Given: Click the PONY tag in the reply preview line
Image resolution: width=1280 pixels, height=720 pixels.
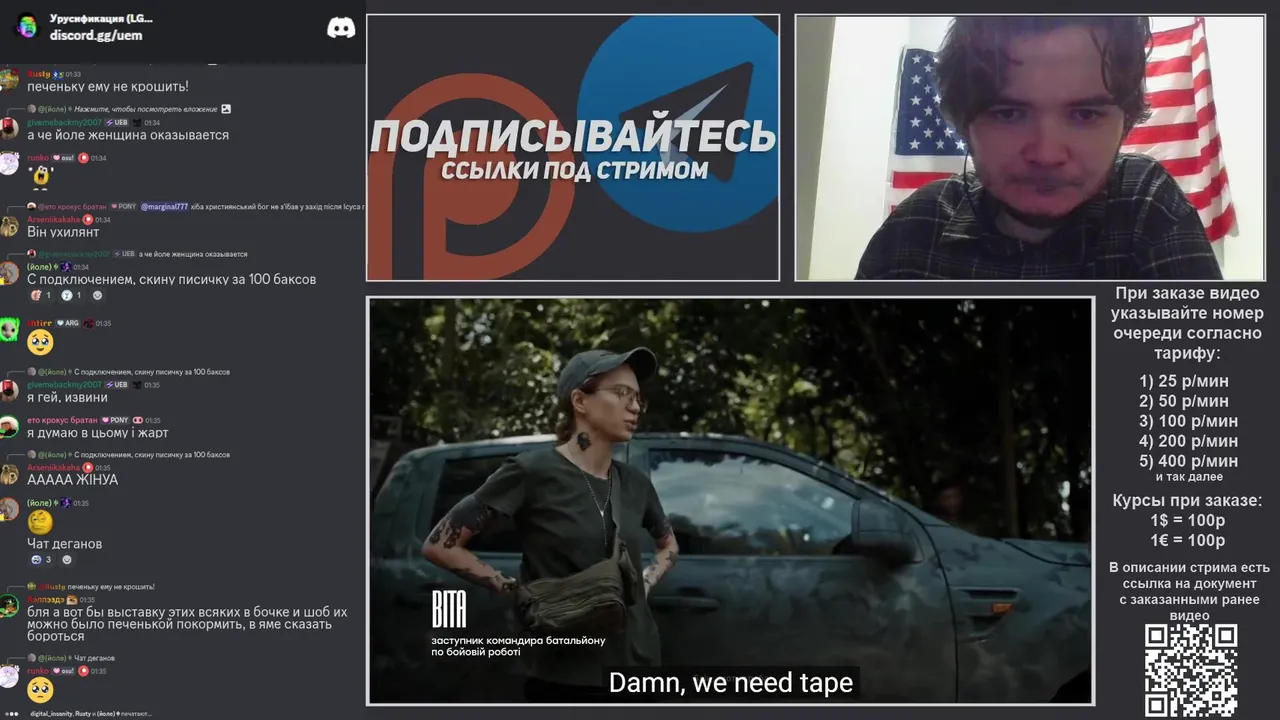Looking at the screenshot, I should pyautogui.click(x=124, y=207).
